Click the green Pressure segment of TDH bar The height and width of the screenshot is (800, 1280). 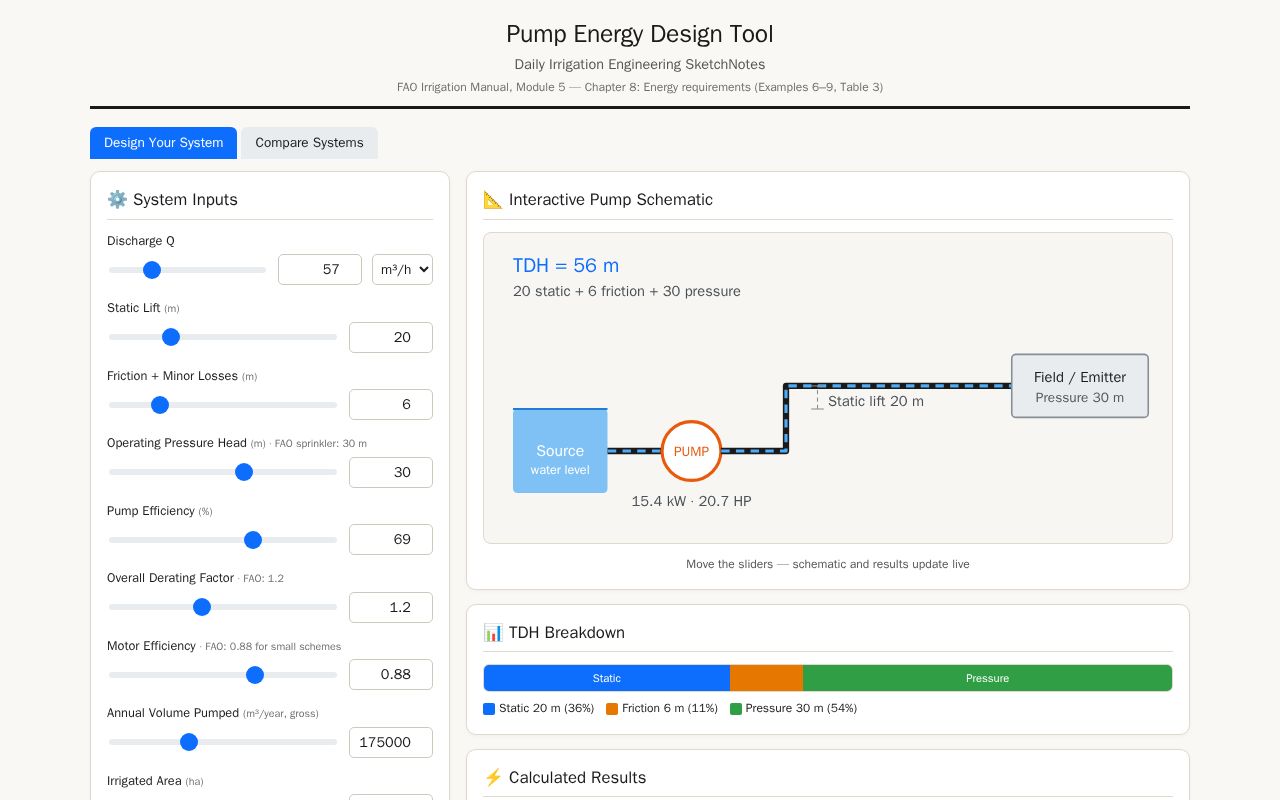tap(987, 678)
